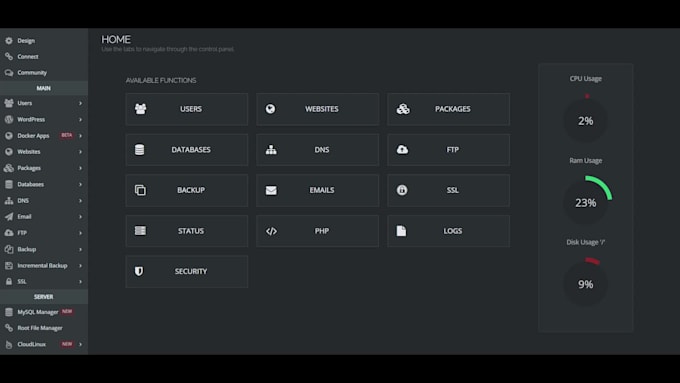Click the Databases cylinder icon in sidebar
Viewport: 680px width, 383px height.
[9, 184]
